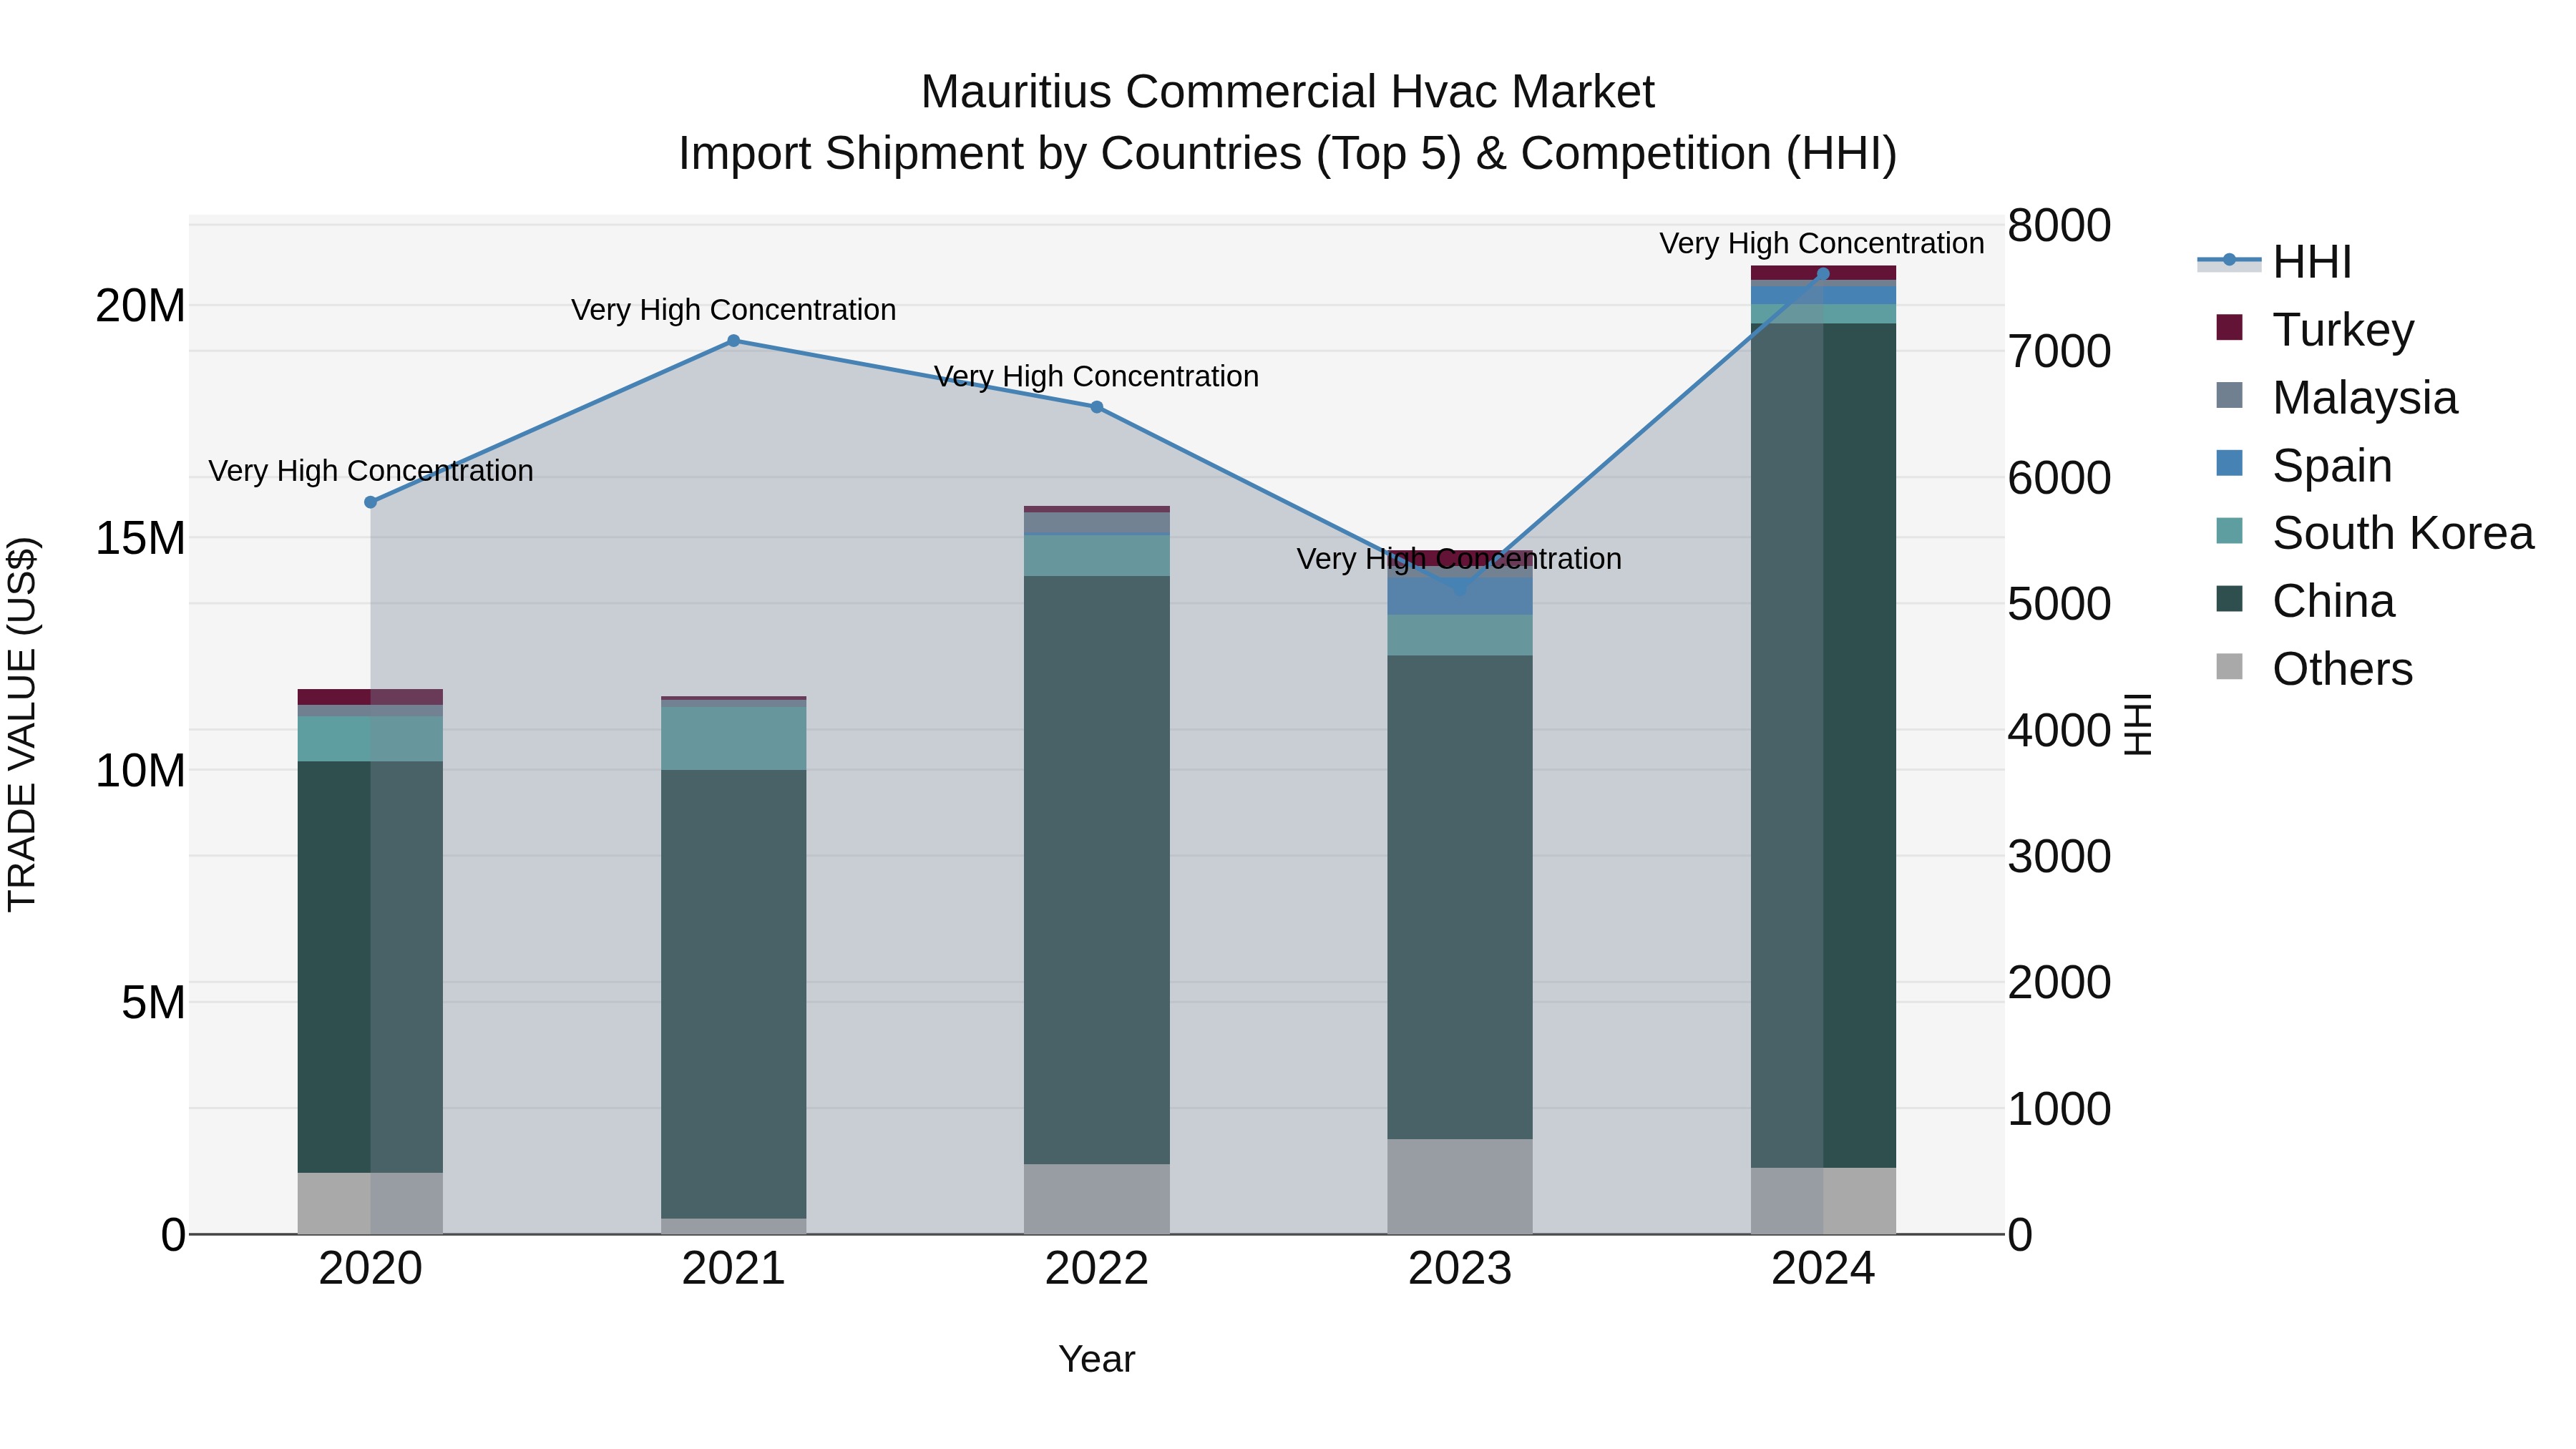Select the China bar segment for 2022
2576x1449 pixels.
(1097, 870)
